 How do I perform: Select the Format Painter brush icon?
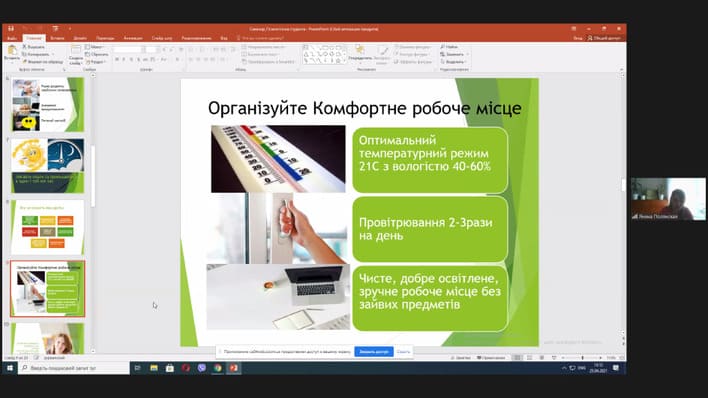(25, 61)
